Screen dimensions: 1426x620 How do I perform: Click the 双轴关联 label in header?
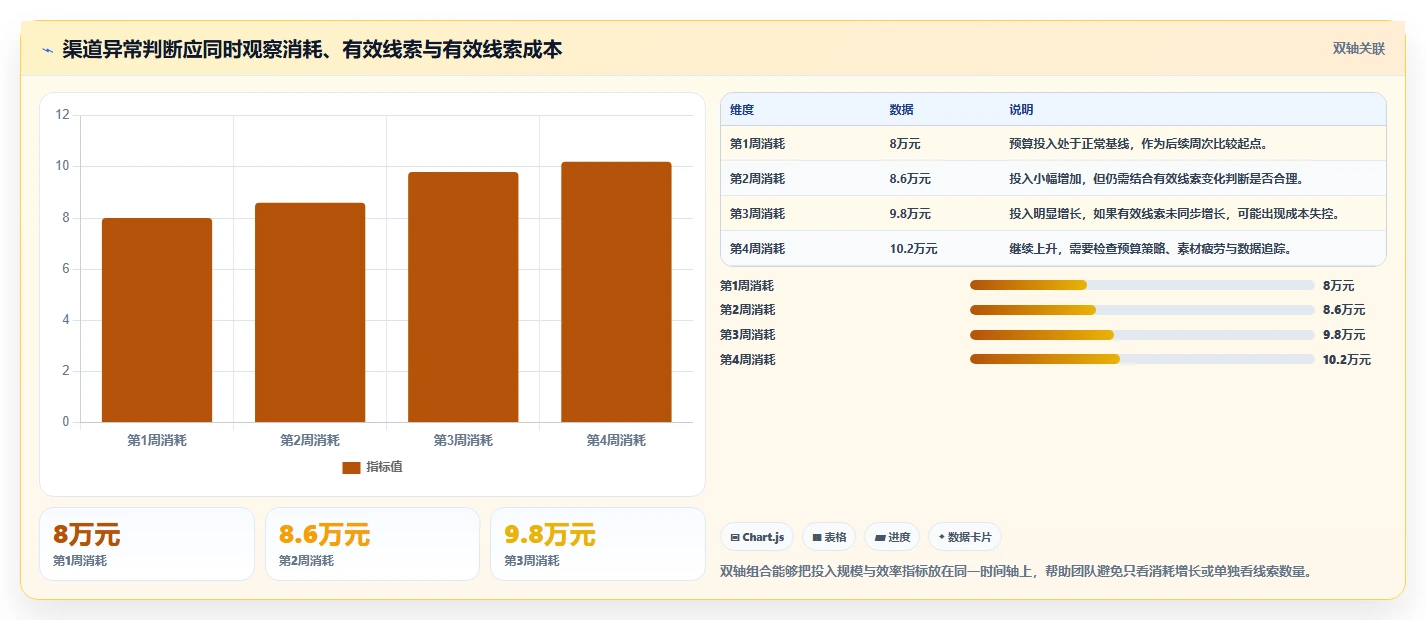(x=1359, y=49)
